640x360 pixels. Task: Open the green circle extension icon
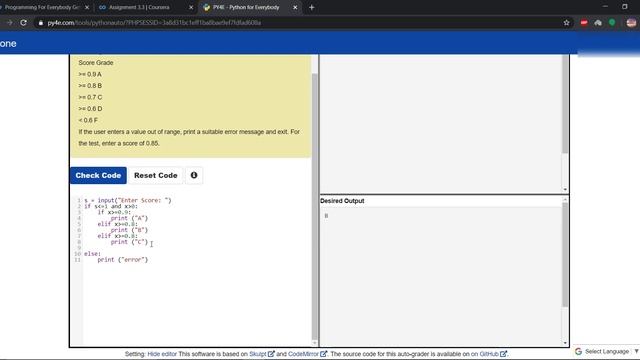pyautogui.click(x=612, y=23)
